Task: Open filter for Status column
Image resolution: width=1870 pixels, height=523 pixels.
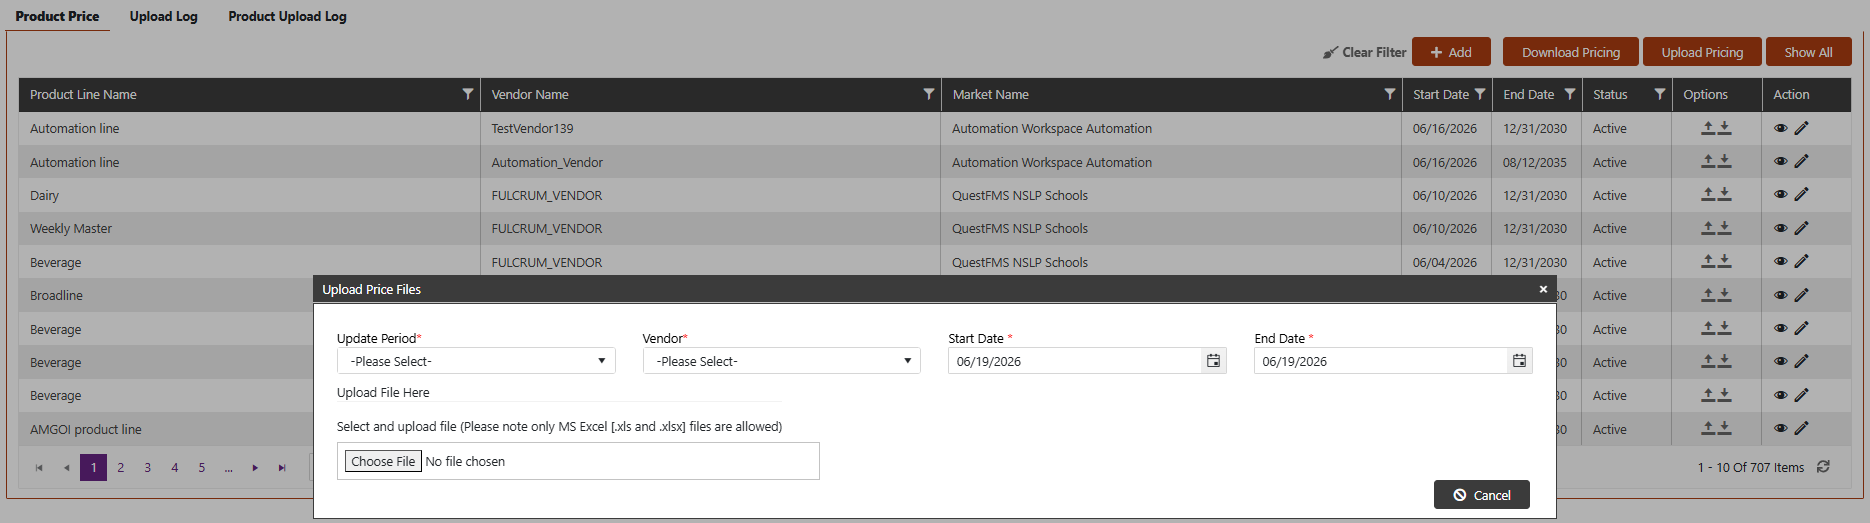Action: point(1660,94)
